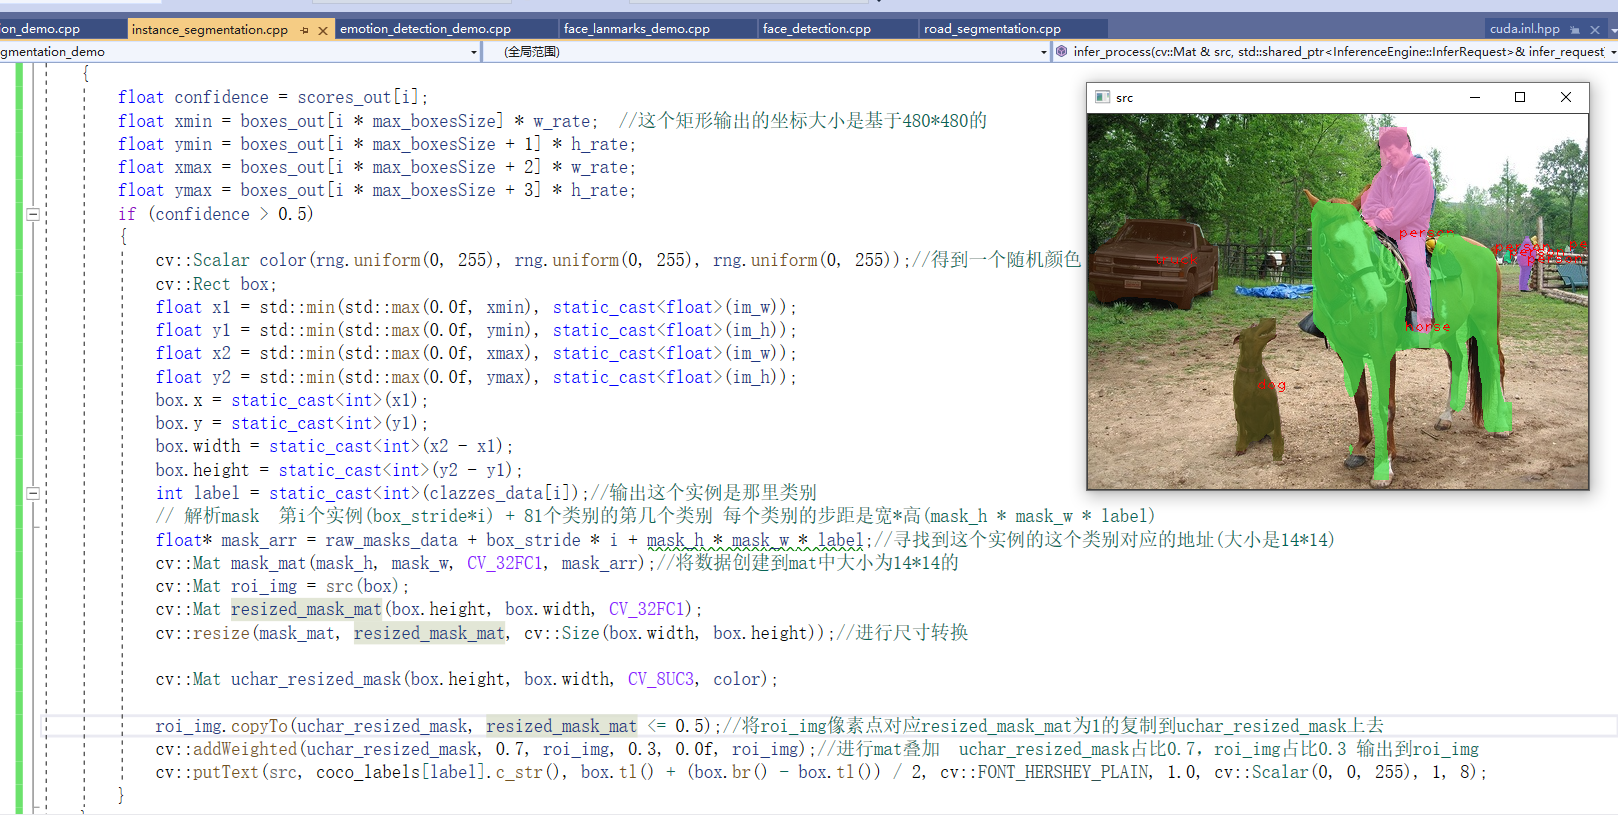Click the 'src' window title text

[1124, 98]
